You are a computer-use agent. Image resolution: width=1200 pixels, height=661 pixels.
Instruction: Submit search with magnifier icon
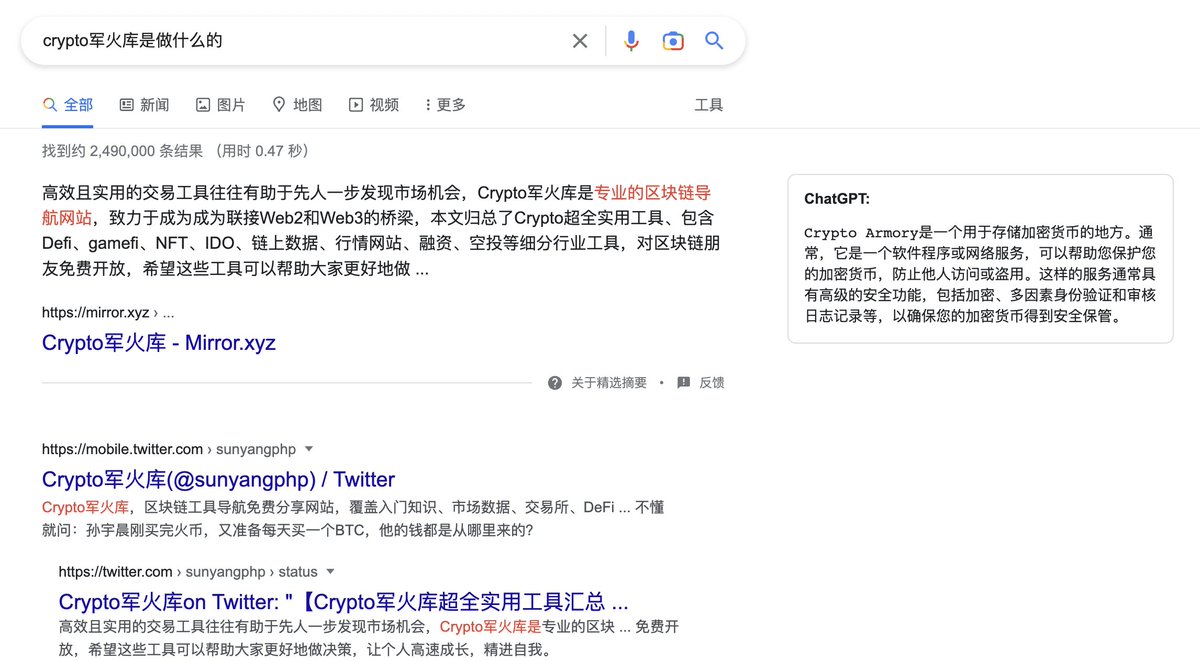click(714, 41)
